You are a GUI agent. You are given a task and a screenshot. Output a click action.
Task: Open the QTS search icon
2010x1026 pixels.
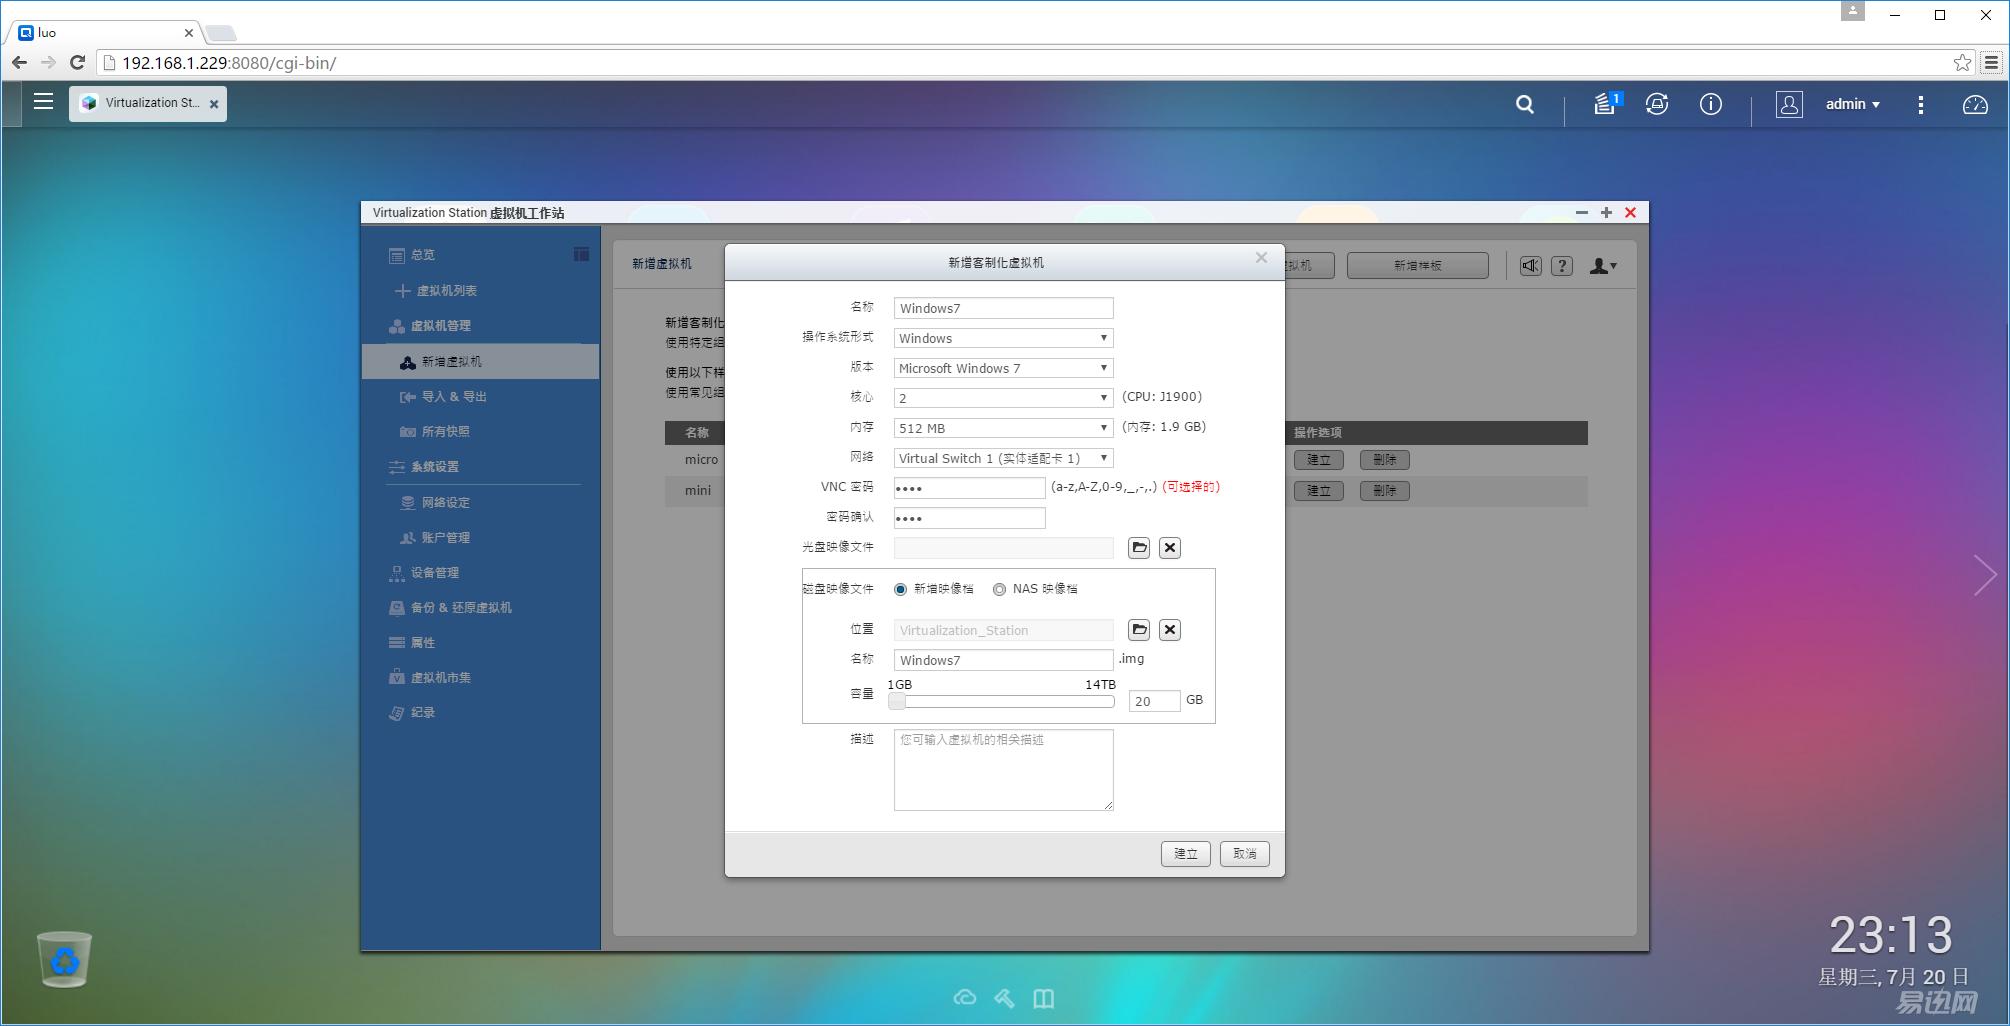click(x=1524, y=104)
